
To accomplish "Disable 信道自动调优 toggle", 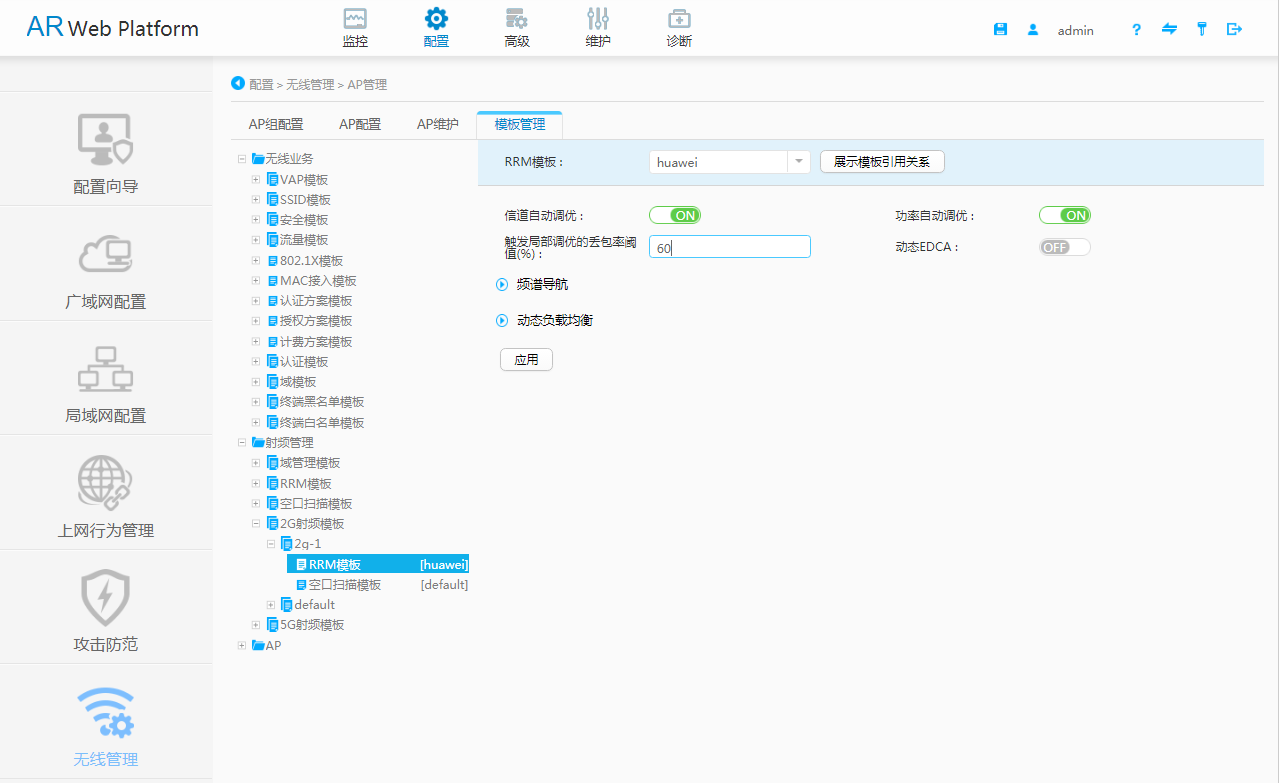I will click(x=675, y=214).
